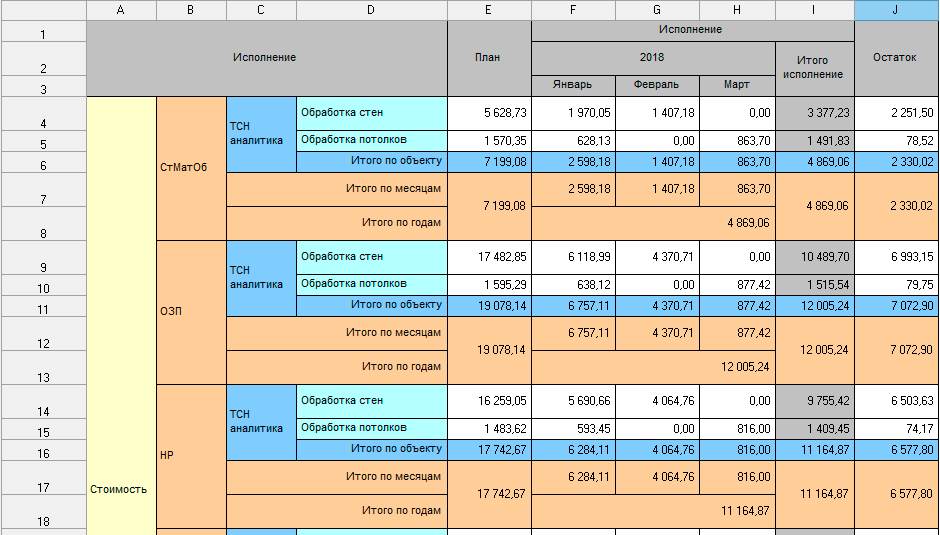Screen dimensions: 940x535
Task: Click the 'Февраль' month header
Action: click(x=657, y=86)
